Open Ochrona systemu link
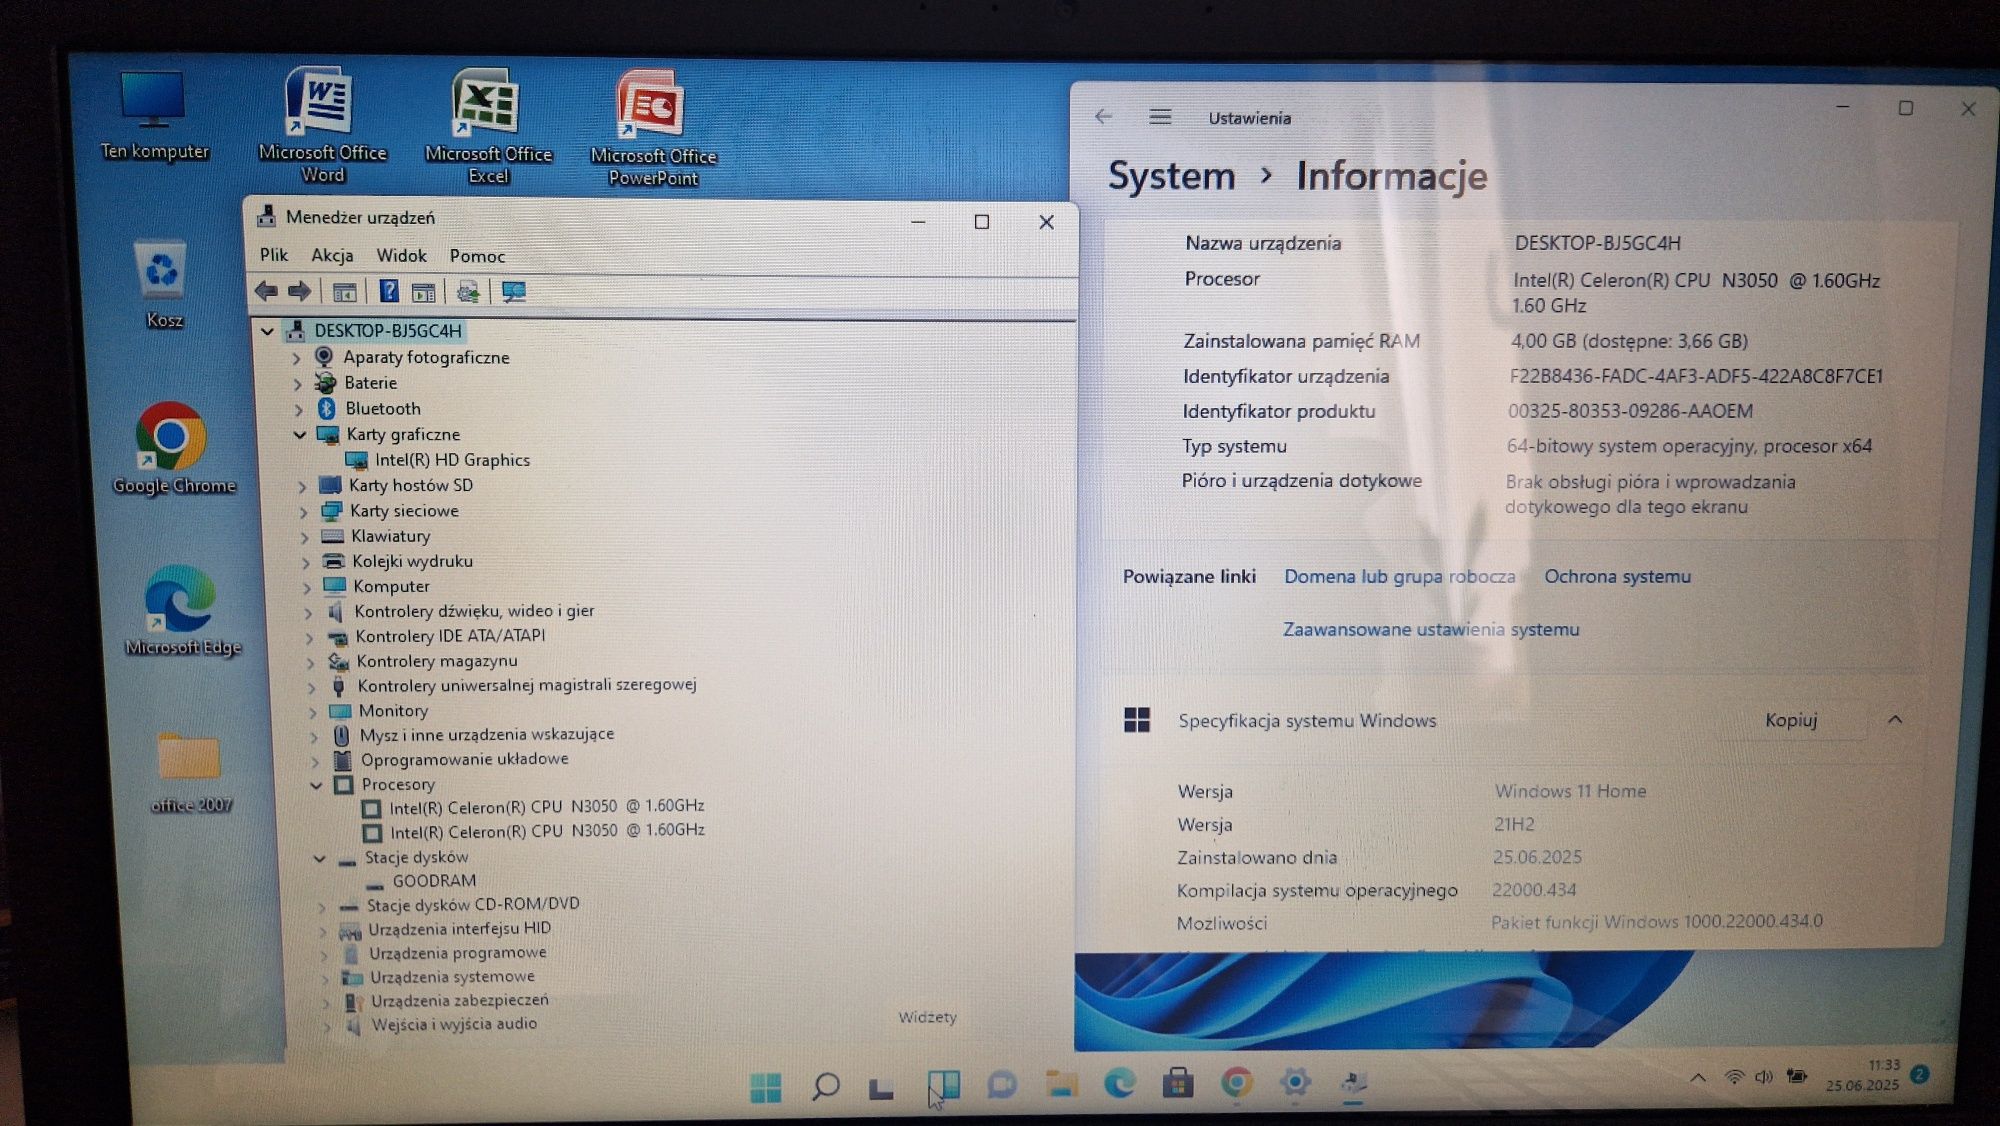The image size is (2000, 1126). [x=1617, y=576]
